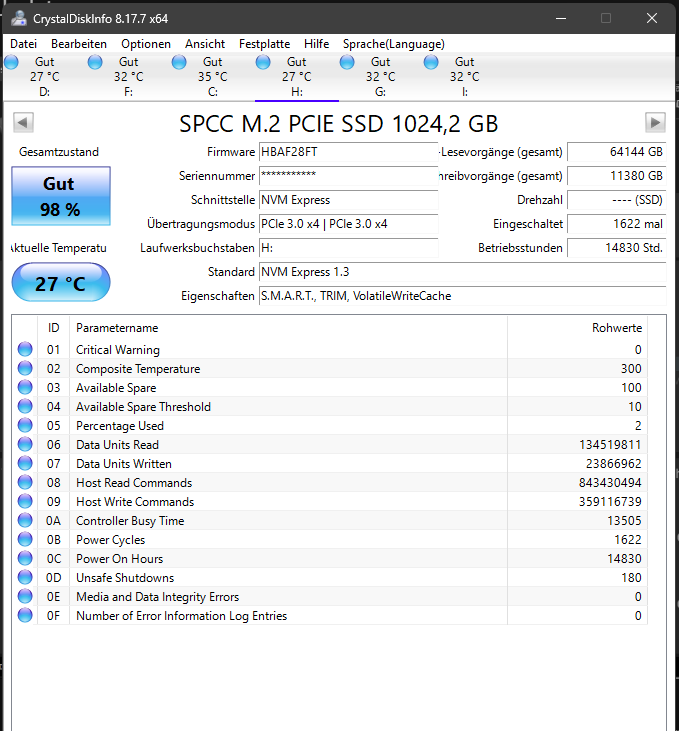This screenshot has height=731, width=679.
Task: Click the Gut 98 % health status button
Action: coord(61,196)
